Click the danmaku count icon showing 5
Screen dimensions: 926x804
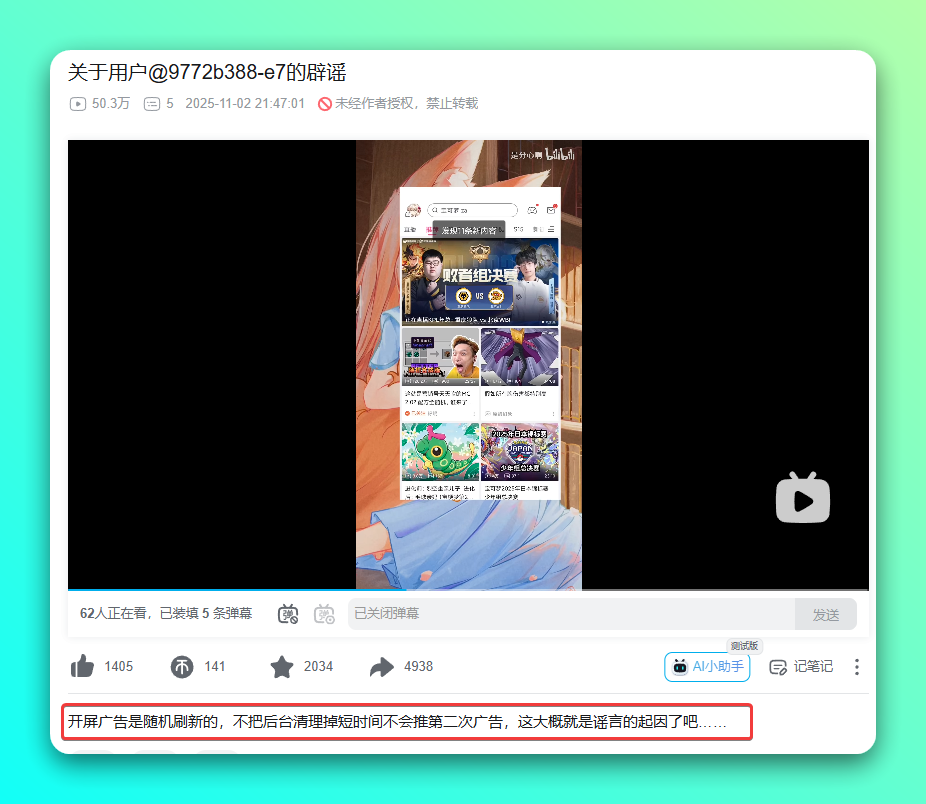pyautogui.click(x=152, y=104)
